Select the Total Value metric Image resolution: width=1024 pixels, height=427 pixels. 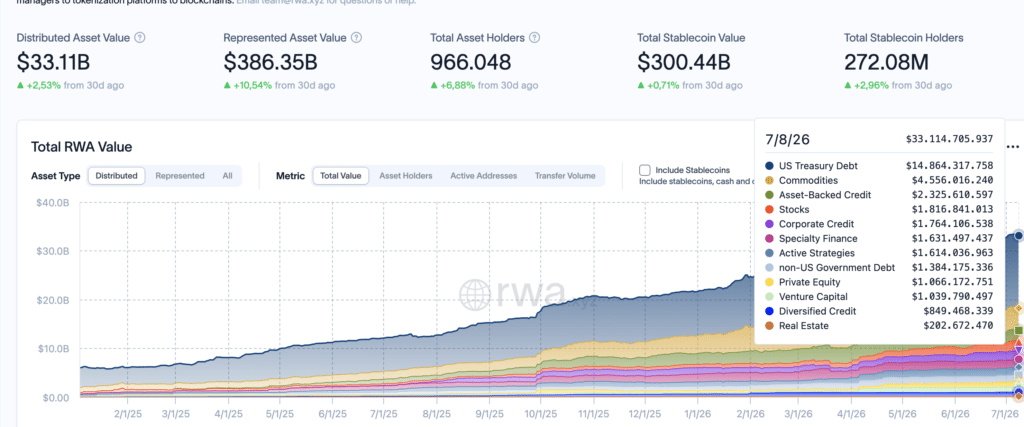point(341,176)
